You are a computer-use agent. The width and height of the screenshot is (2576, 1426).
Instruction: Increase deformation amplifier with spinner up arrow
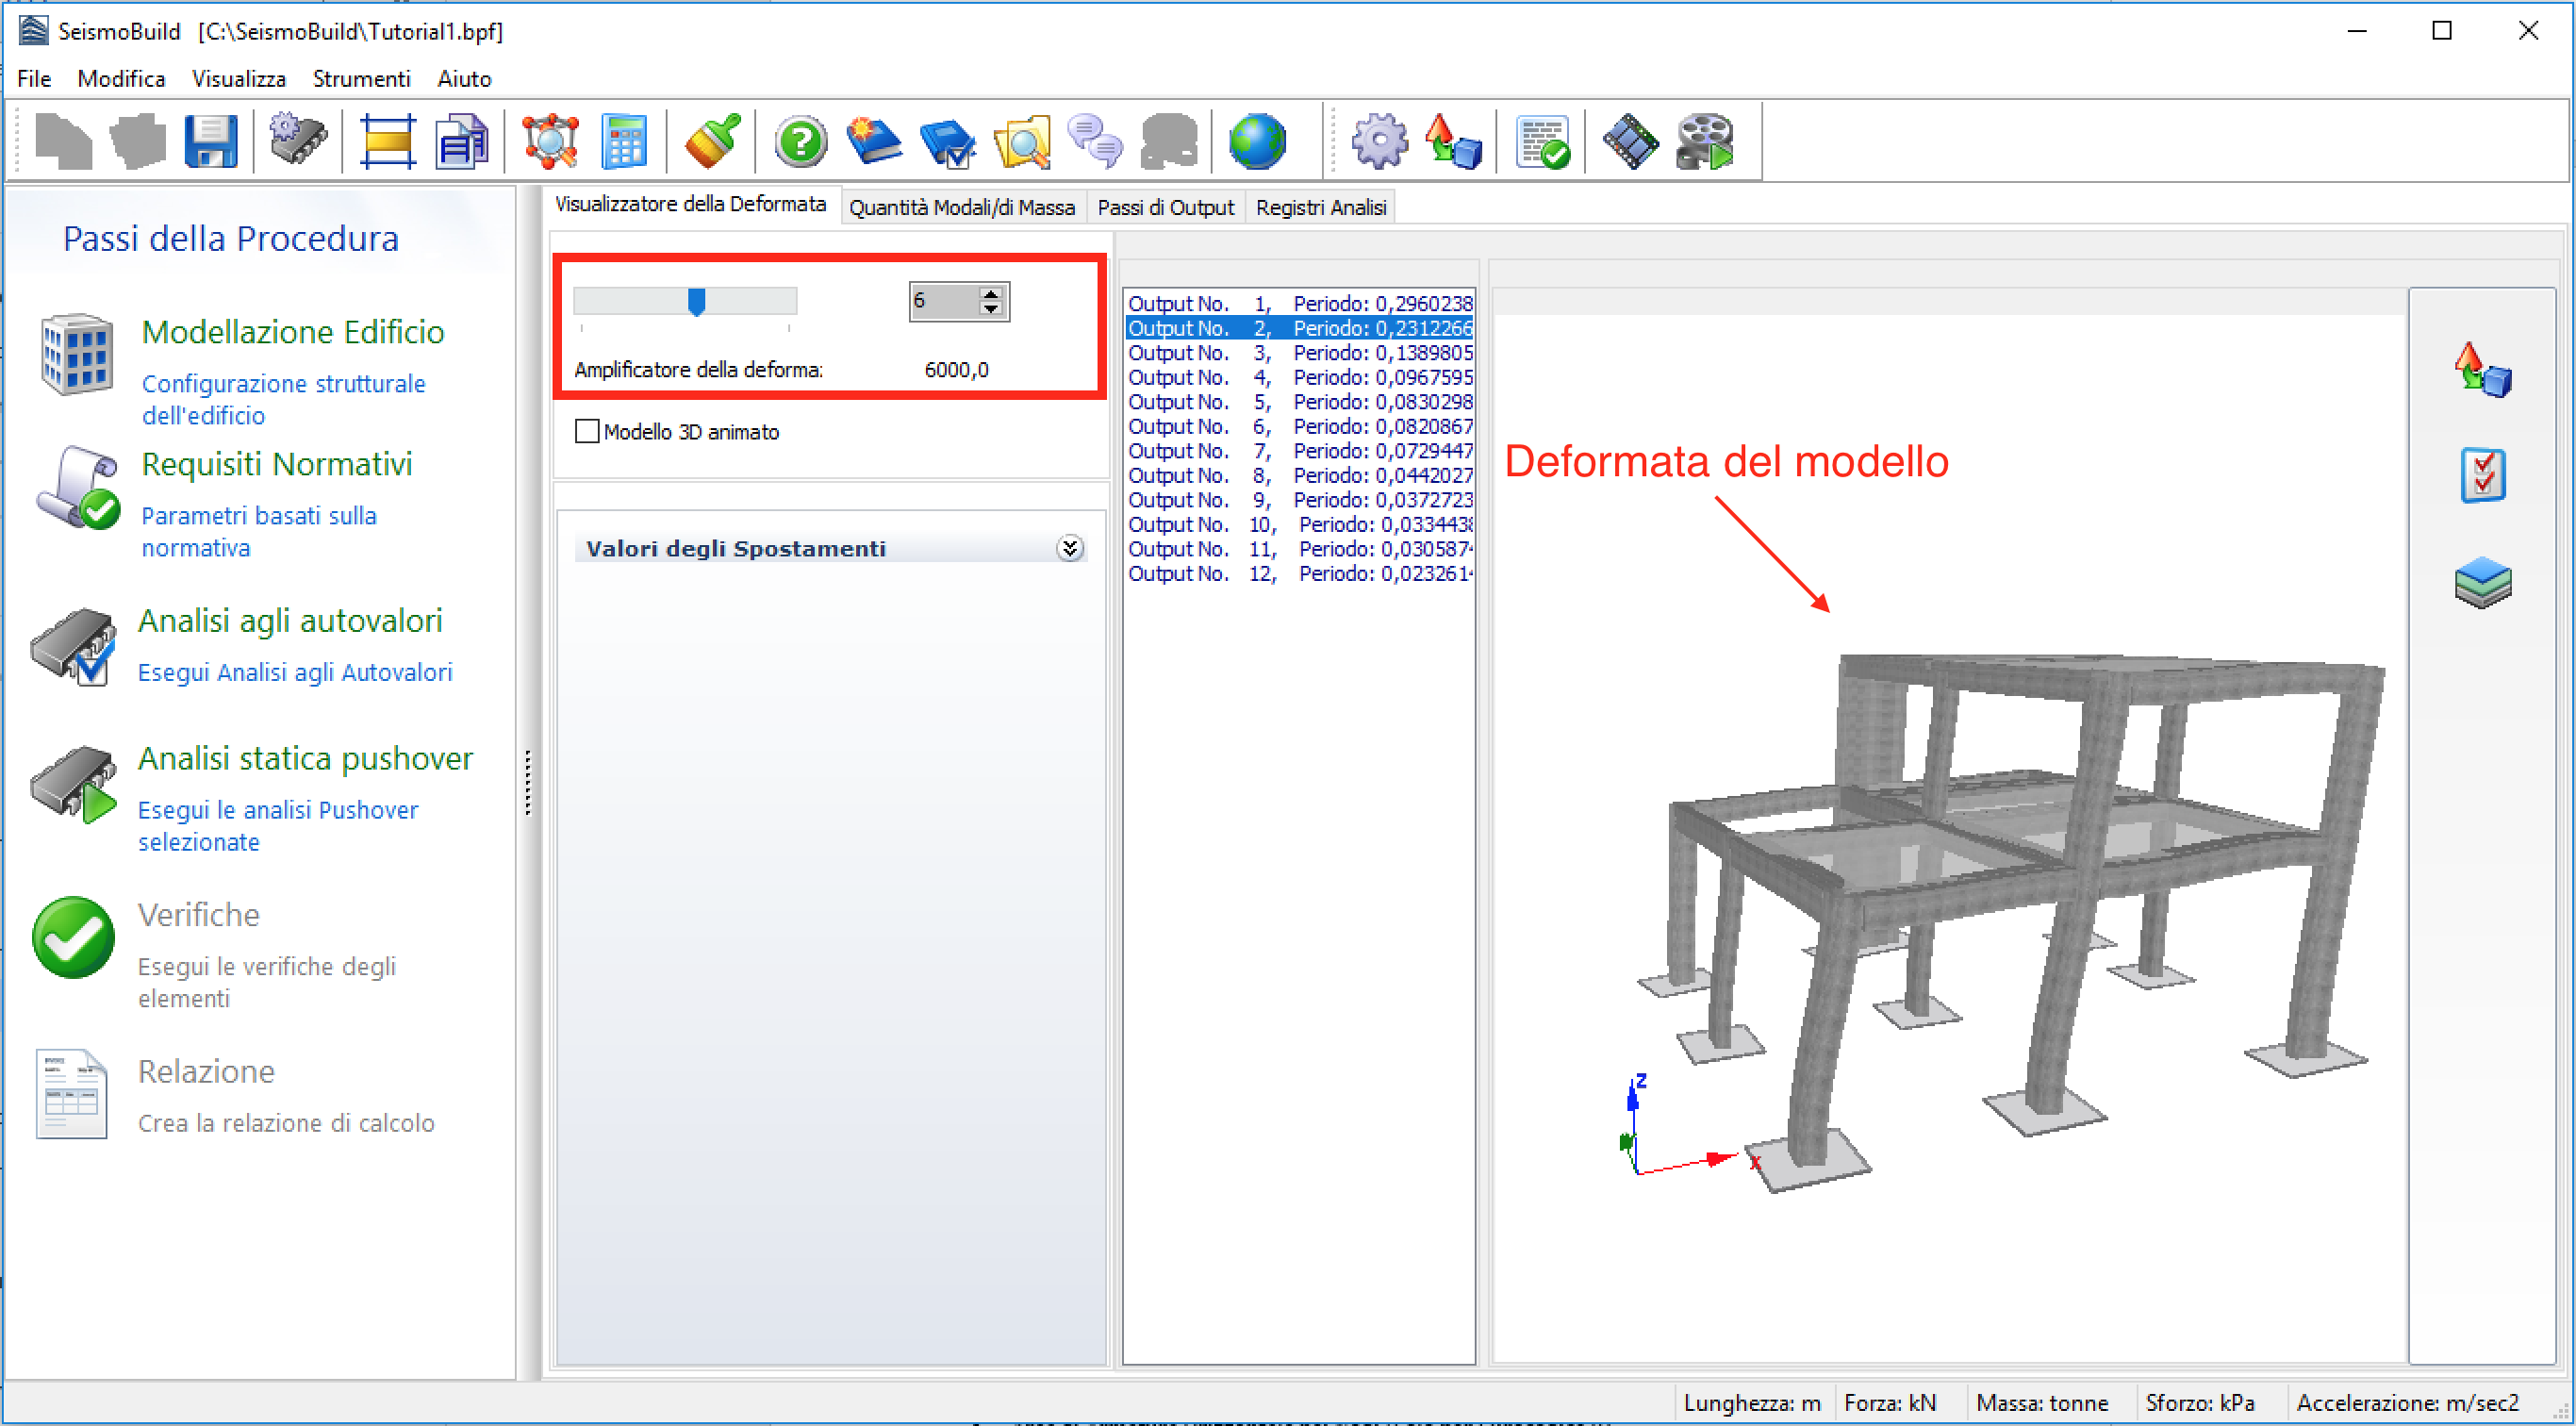[x=991, y=293]
